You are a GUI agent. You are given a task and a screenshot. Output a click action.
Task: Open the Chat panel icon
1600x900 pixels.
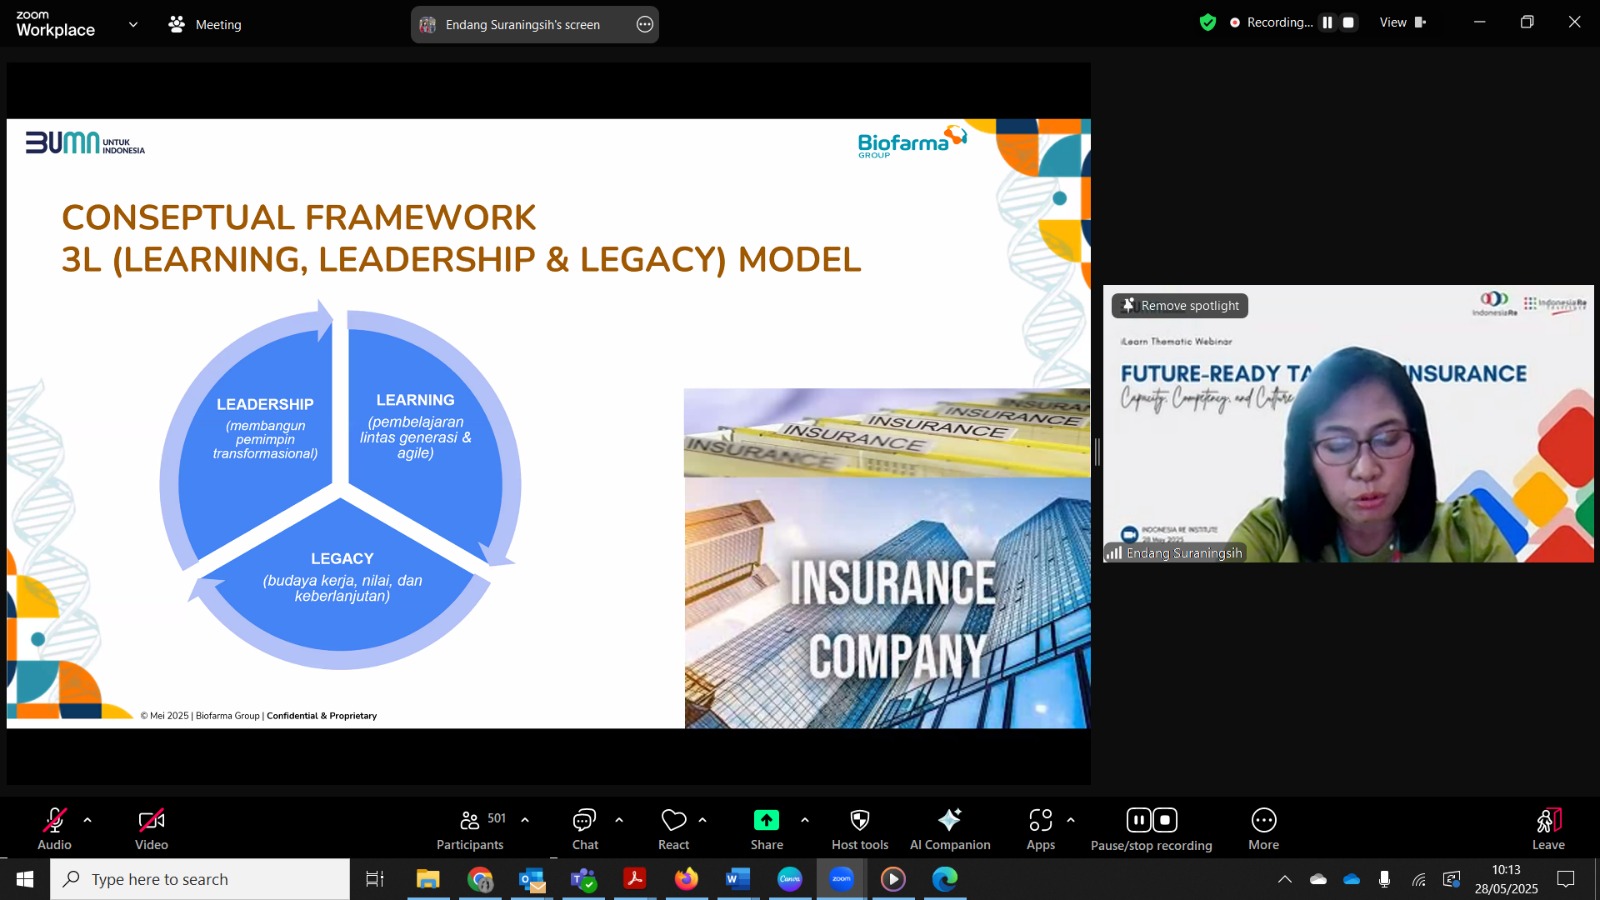pos(585,821)
